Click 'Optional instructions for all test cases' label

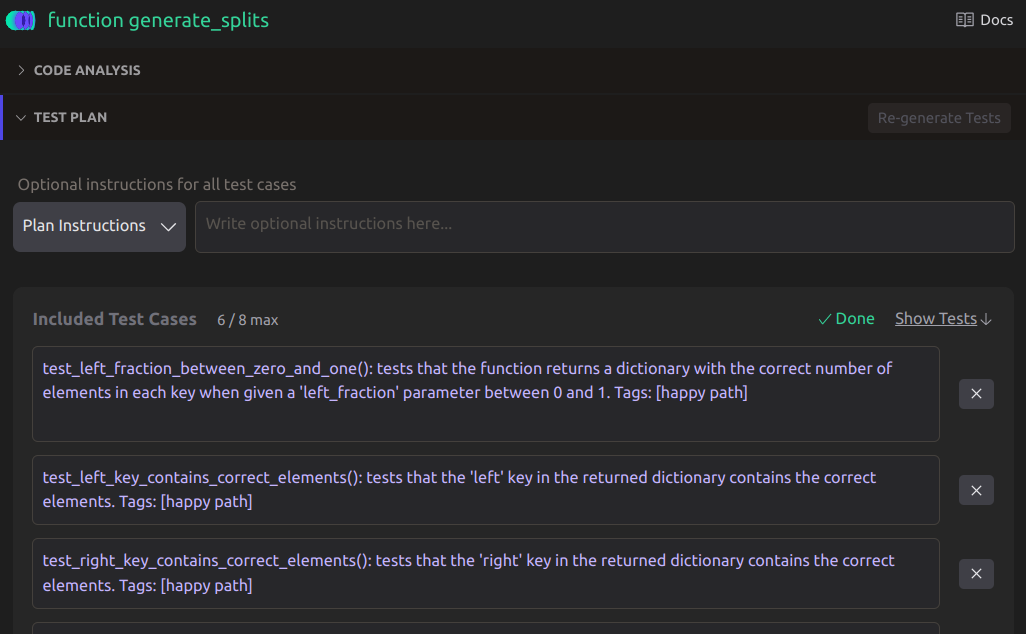(157, 185)
